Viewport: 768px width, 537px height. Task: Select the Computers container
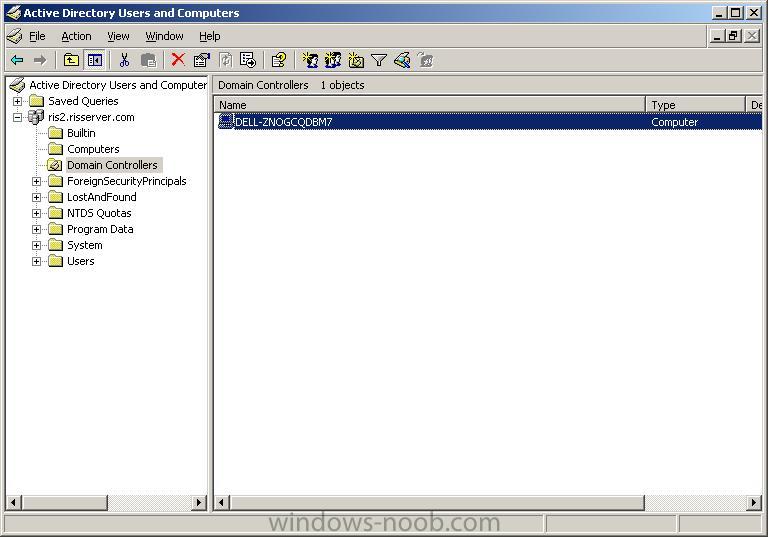(x=93, y=149)
